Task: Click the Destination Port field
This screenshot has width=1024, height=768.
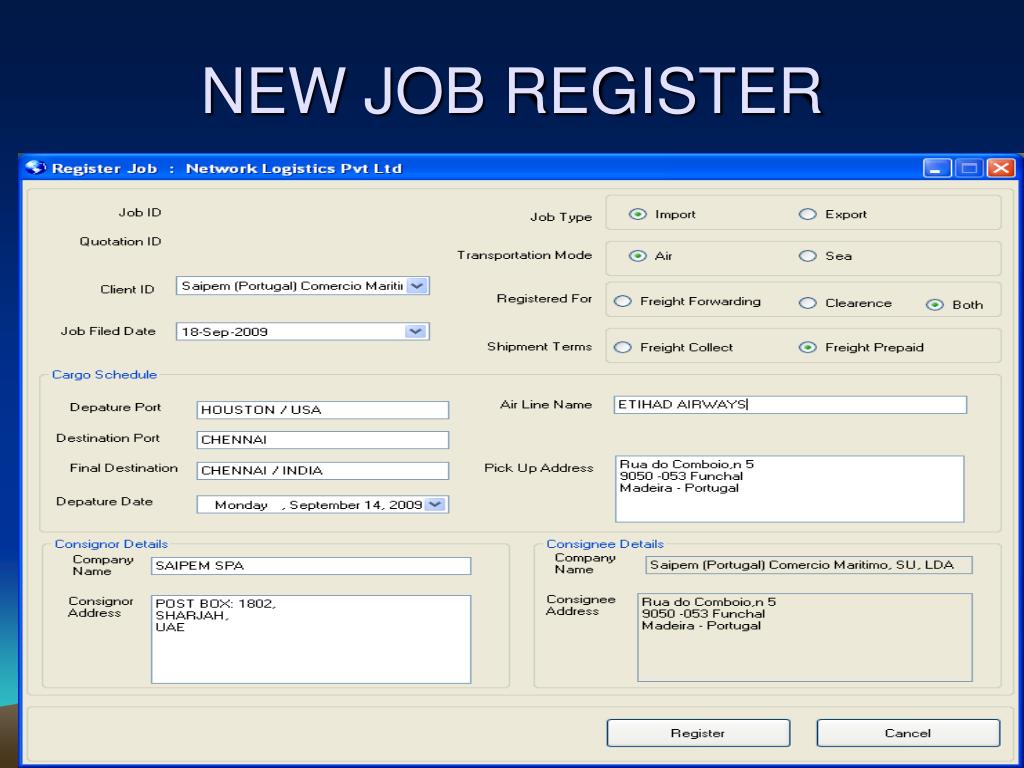Action: tap(323, 440)
